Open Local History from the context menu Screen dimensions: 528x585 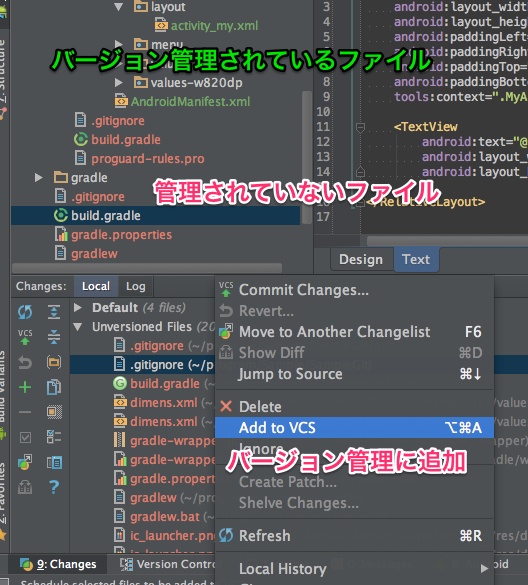click(x=354, y=569)
